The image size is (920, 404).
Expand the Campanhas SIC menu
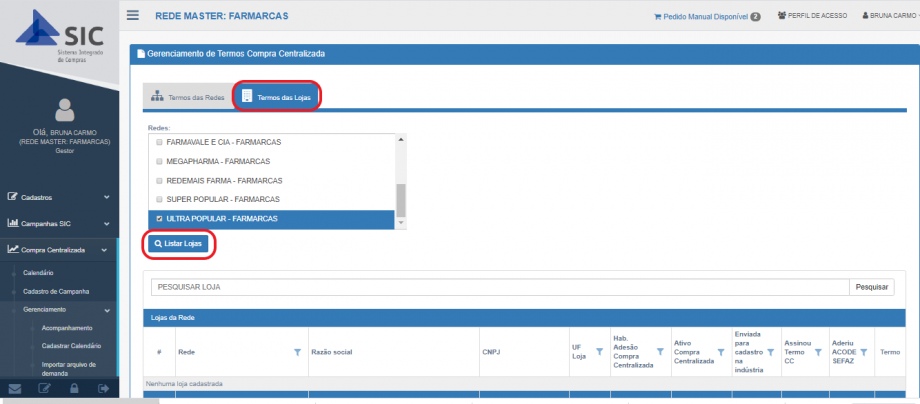[58, 223]
